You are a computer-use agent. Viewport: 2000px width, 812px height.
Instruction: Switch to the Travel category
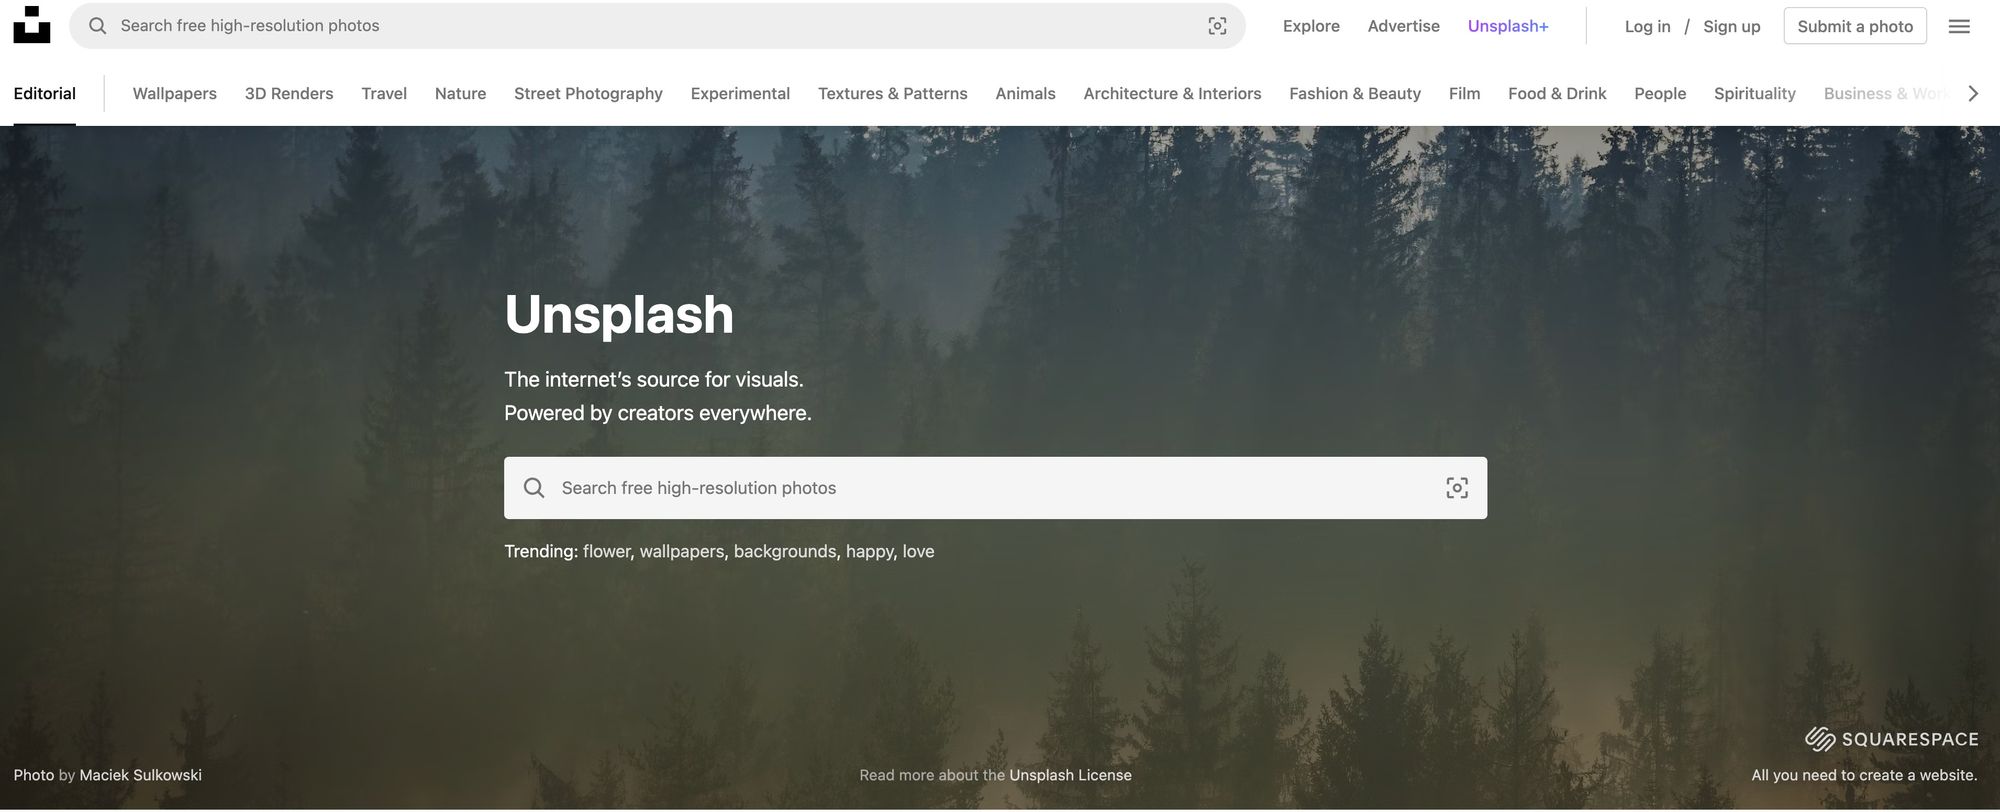click(384, 93)
